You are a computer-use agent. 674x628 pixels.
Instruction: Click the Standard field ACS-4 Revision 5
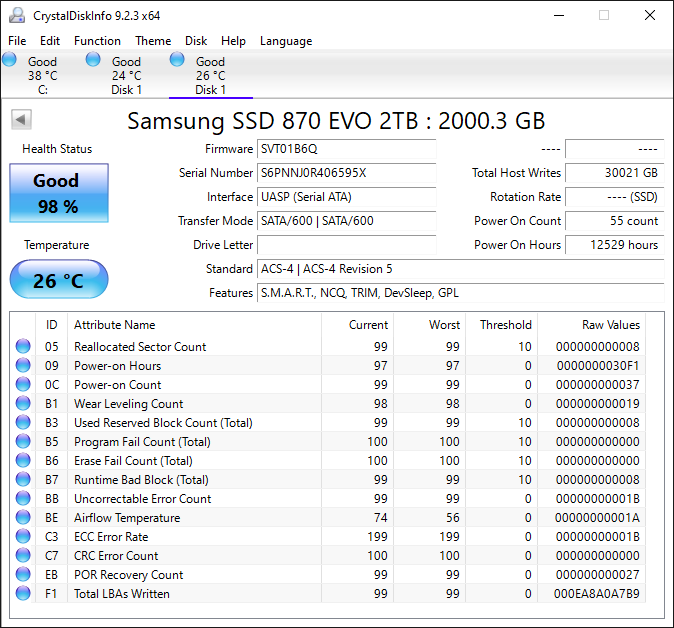(461, 269)
